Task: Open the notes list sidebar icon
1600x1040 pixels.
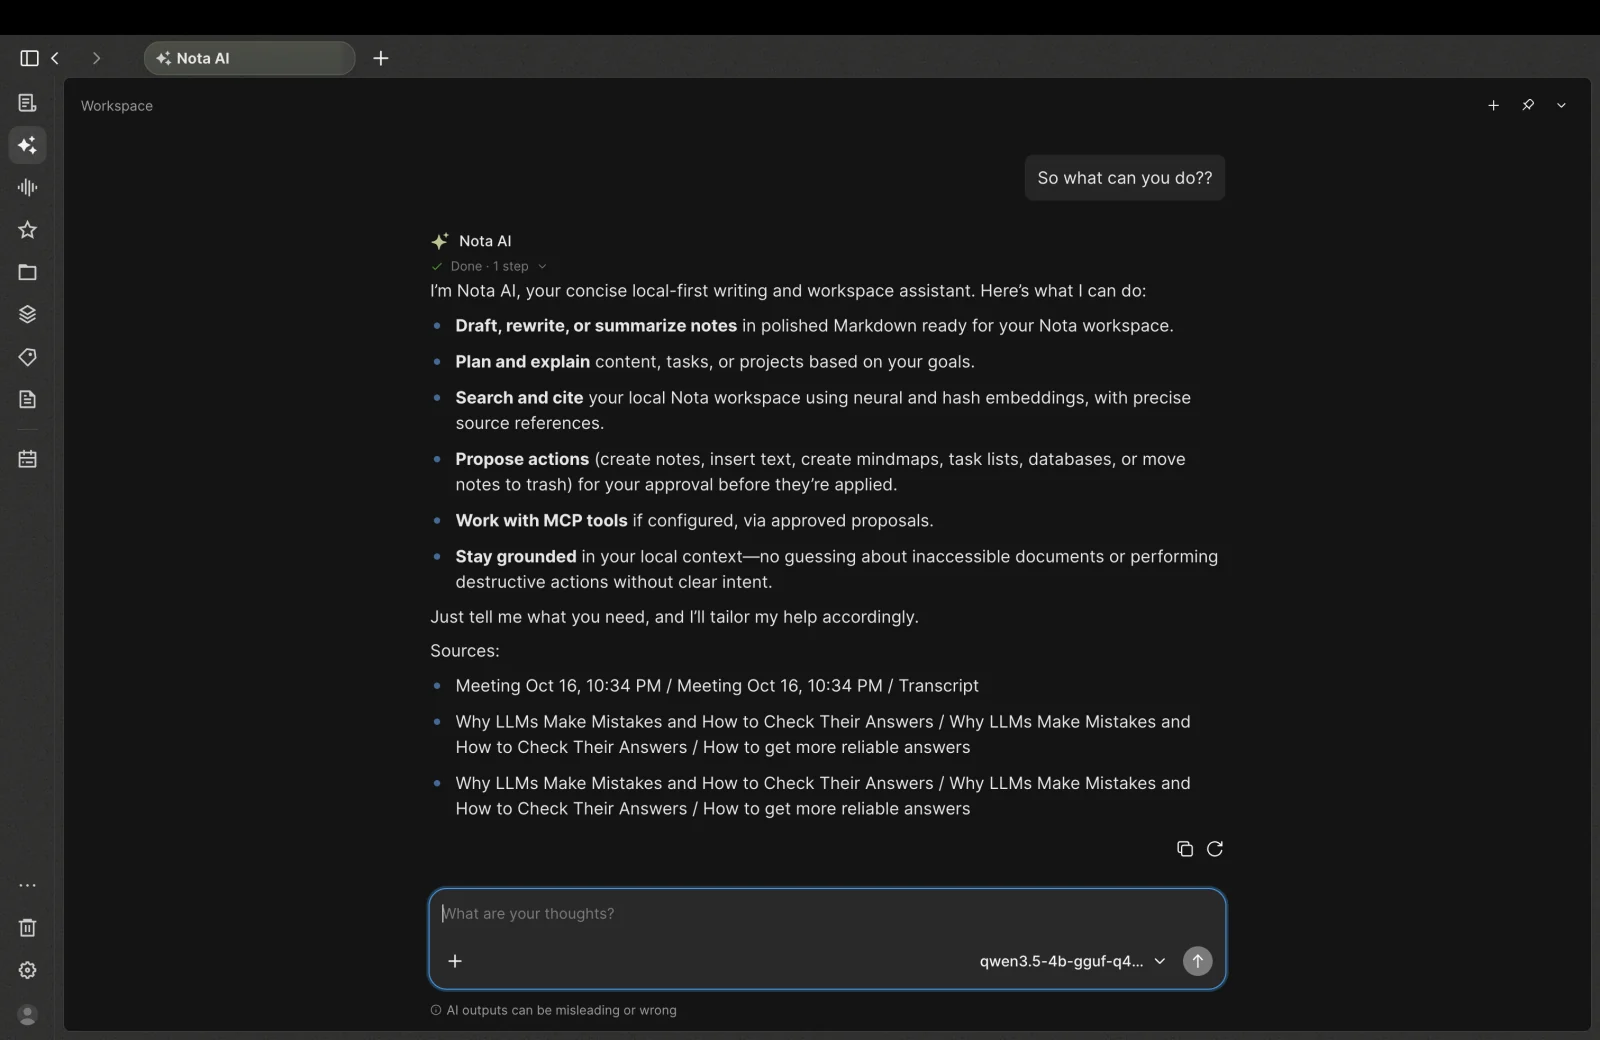Action: [x=28, y=103]
